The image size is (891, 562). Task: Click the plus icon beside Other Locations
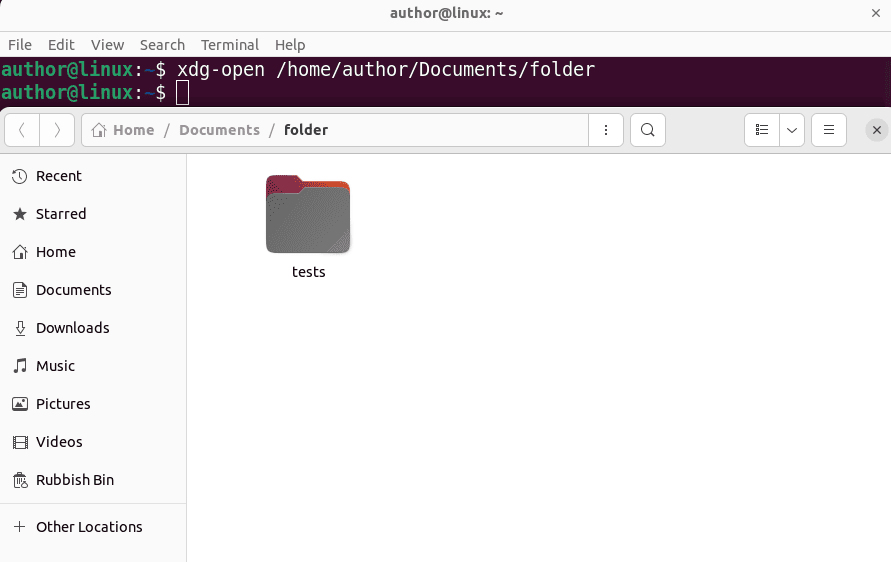[19, 527]
